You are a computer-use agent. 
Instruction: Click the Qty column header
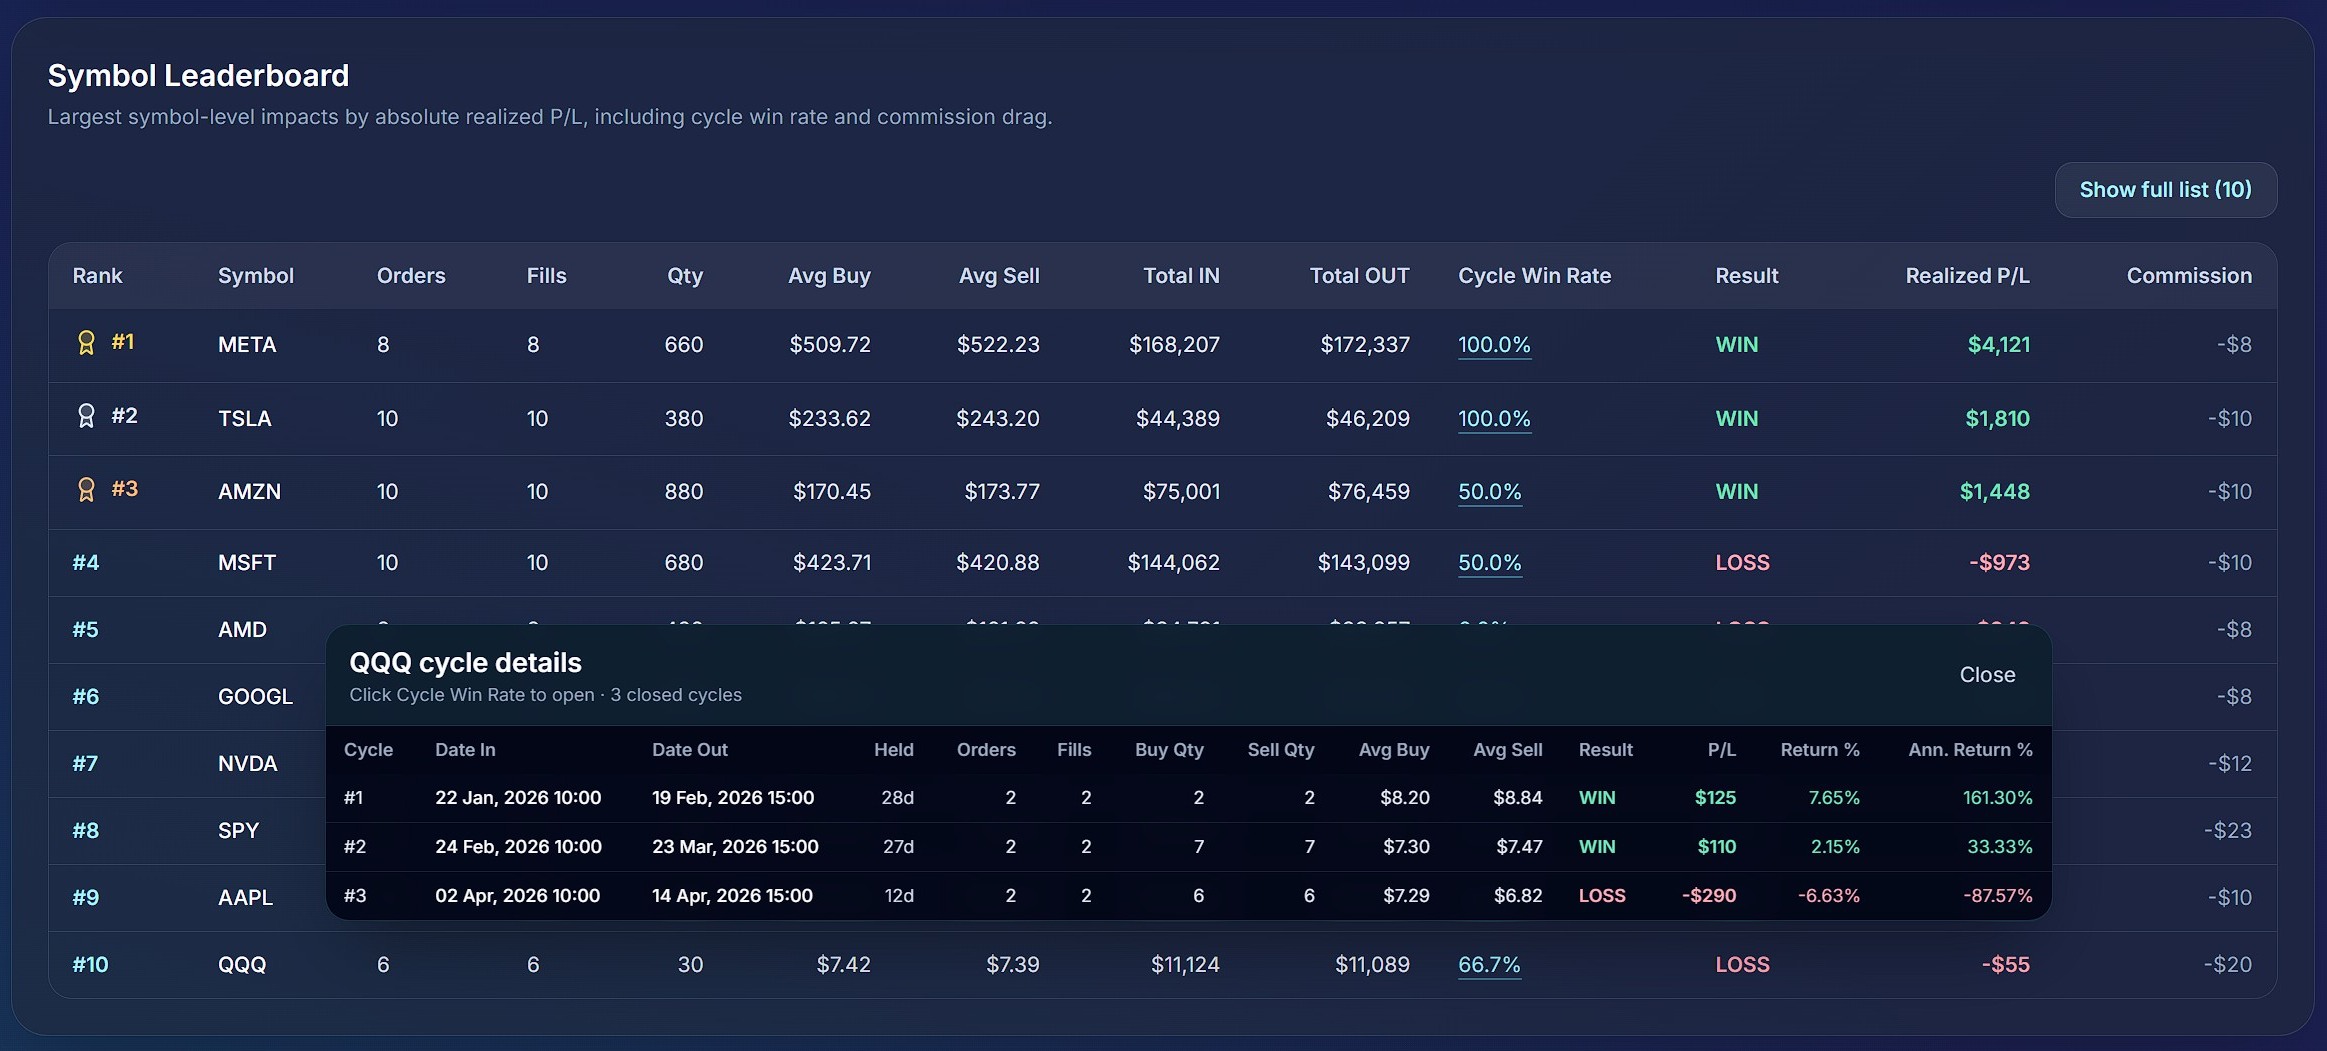[x=685, y=276]
